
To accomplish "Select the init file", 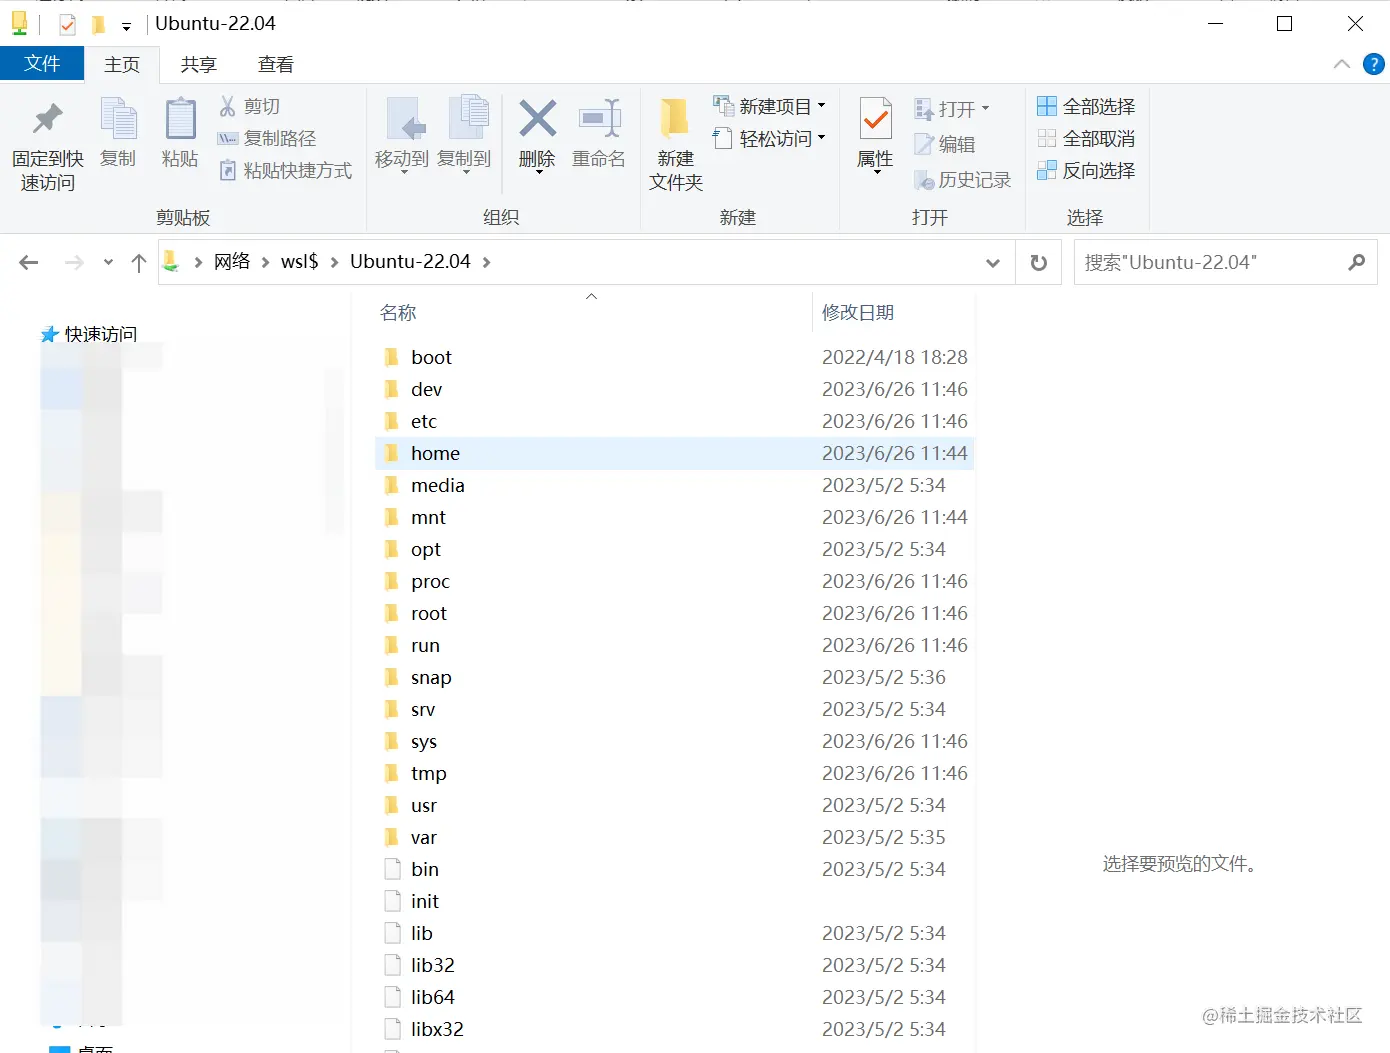I will (x=674, y=901).
